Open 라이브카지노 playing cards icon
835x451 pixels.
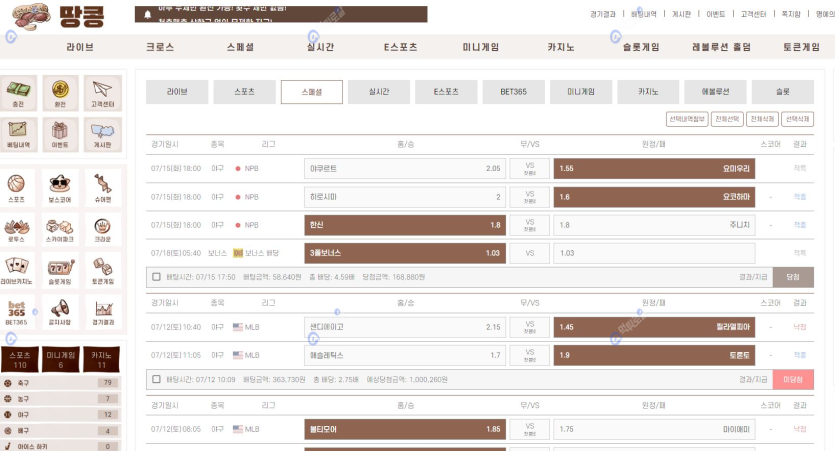[17, 268]
